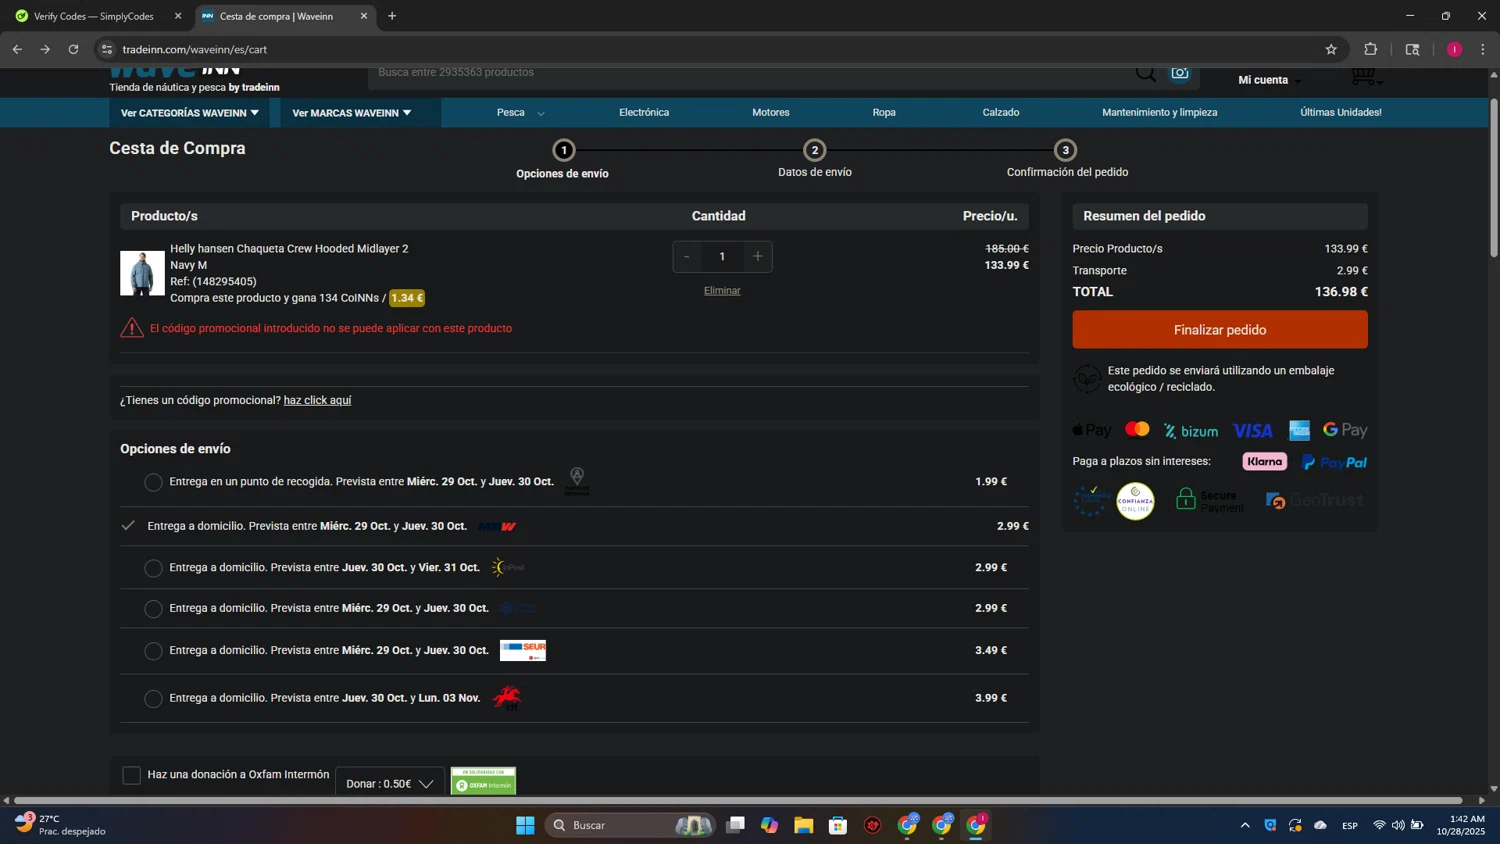Click step 2 Datos de envío
Screen dimensions: 1500x844
point(815,159)
